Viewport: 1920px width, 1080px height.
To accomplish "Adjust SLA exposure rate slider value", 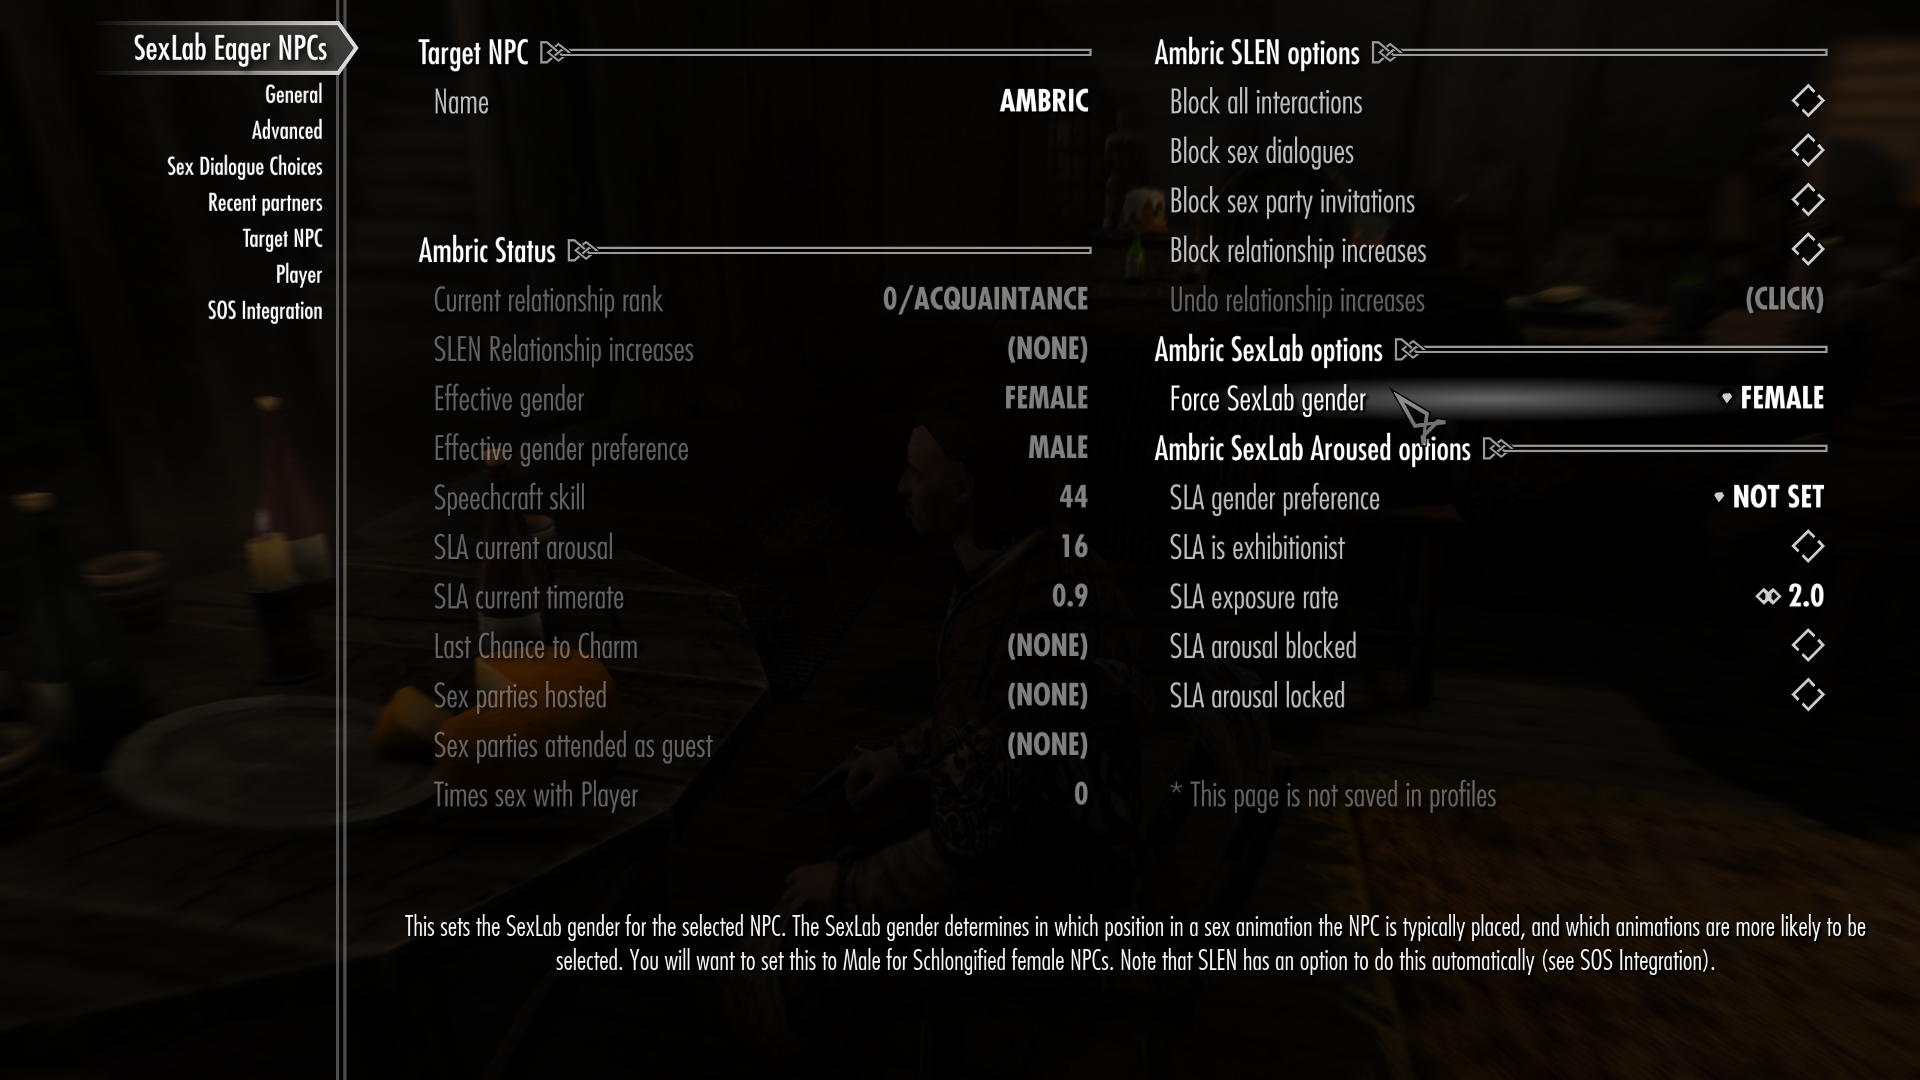I will (x=1791, y=597).
